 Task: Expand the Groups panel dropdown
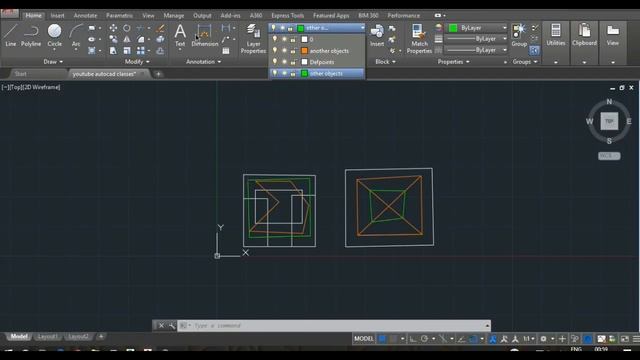pos(525,62)
